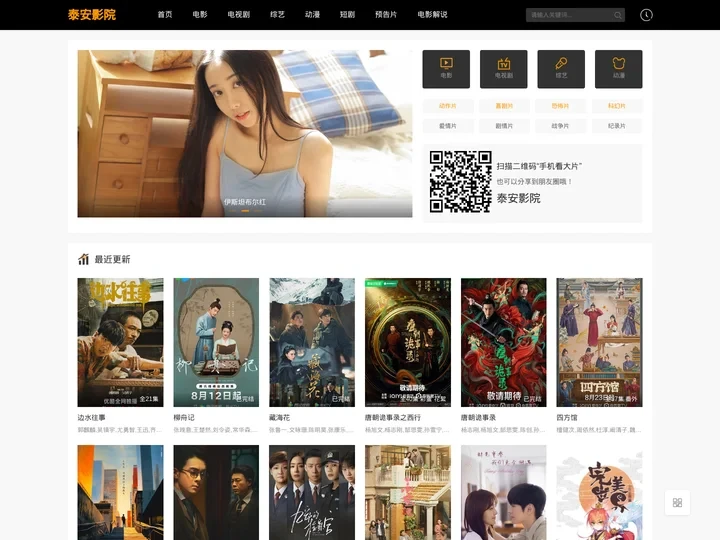Filter by 喜剧片 genre

coord(504,106)
